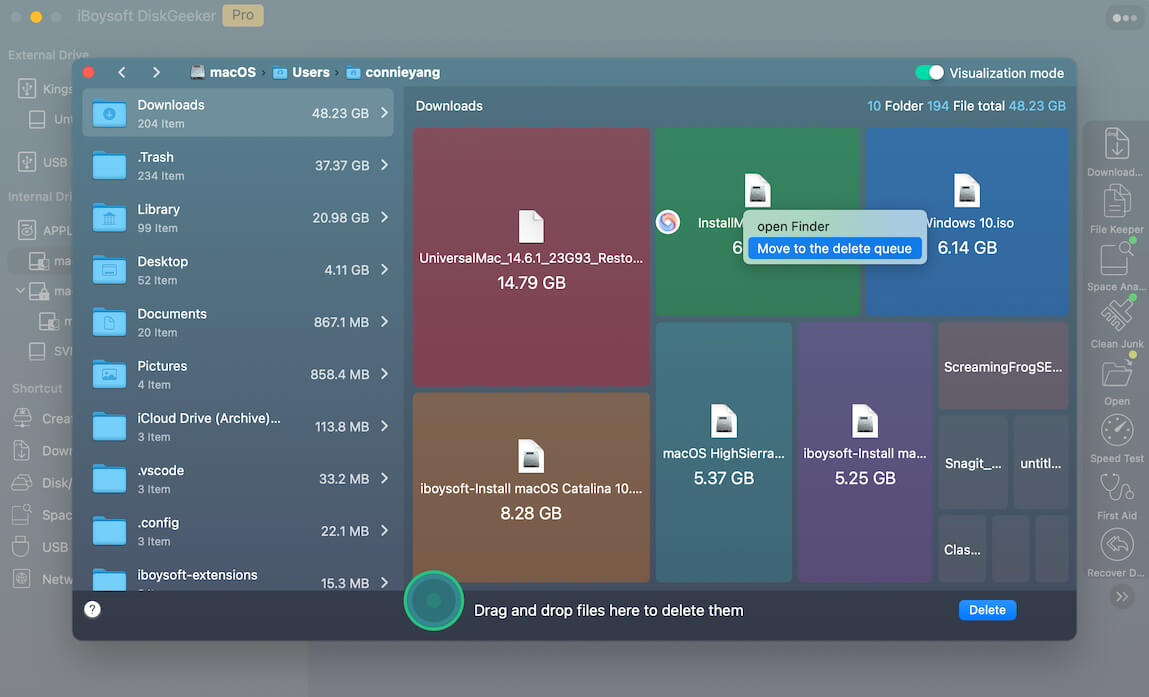Expand the Downloads folder chevron
Image resolution: width=1149 pixels, height=697 pixels.
[x=384, y=114]
